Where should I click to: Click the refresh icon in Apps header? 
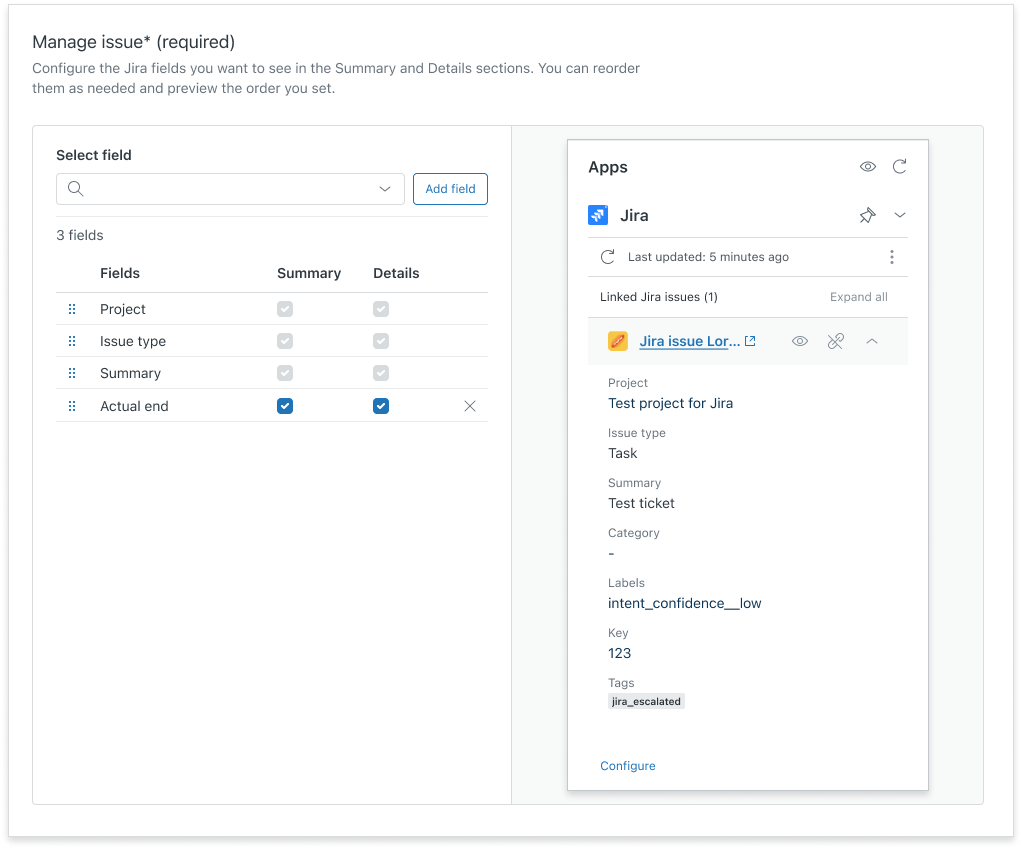pyautogui.click(x=899, y=167)
